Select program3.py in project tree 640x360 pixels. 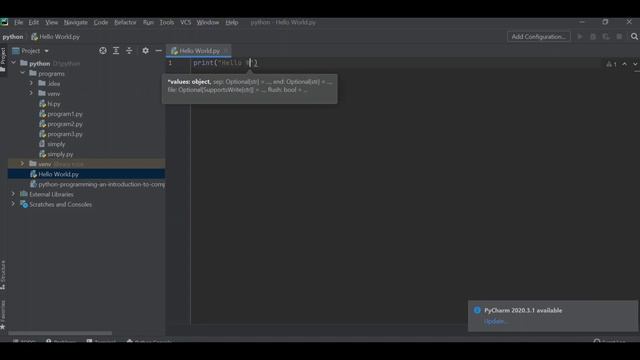65,134
